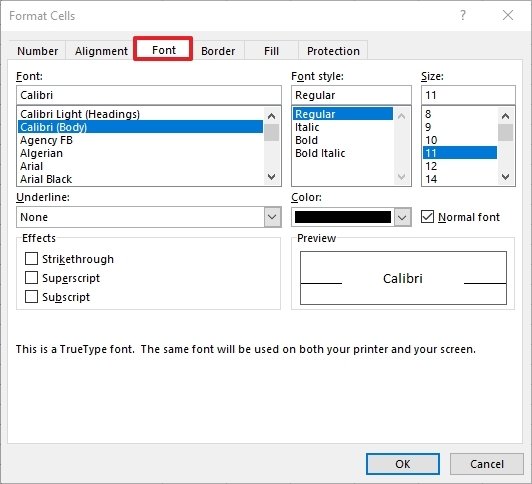This screenshot has width=532, height=484.
Task: Go to the Protection tab
Action: coord(333,51)
